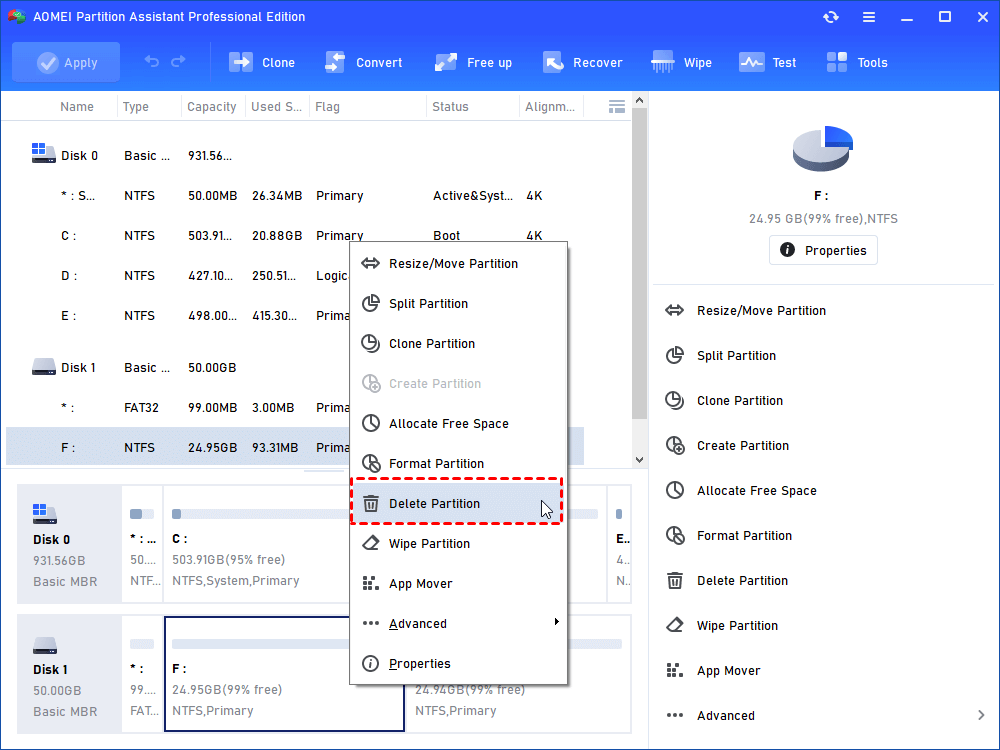Click the Resize/Move arrows icon in right panel
Viewport: 1000px width, 750px height.
(674, 311)
